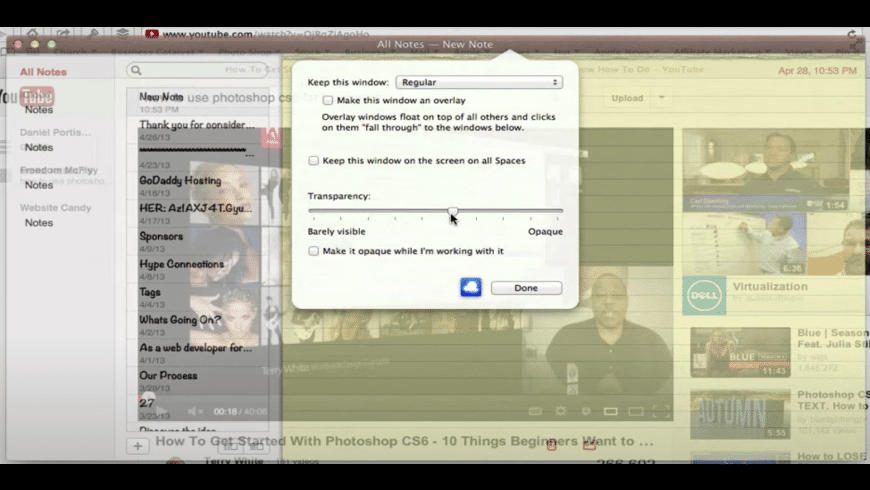Open the Keep this window dropdown
The image size is (870, 490).
(479, 82)
